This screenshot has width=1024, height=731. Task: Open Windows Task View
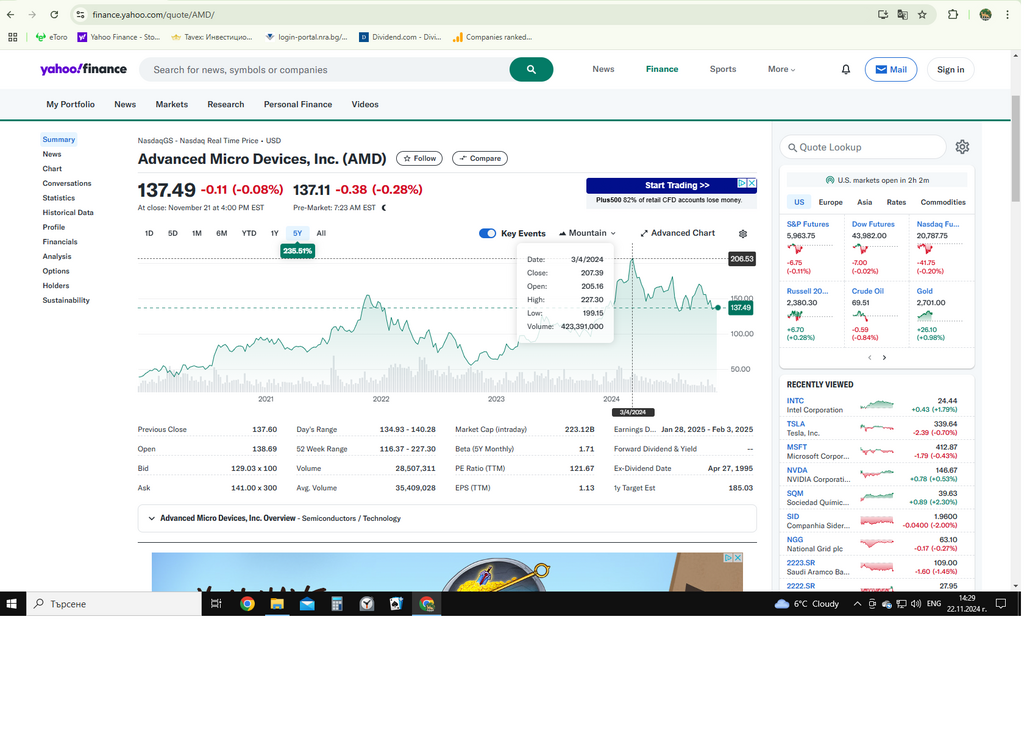click(216, 604)
